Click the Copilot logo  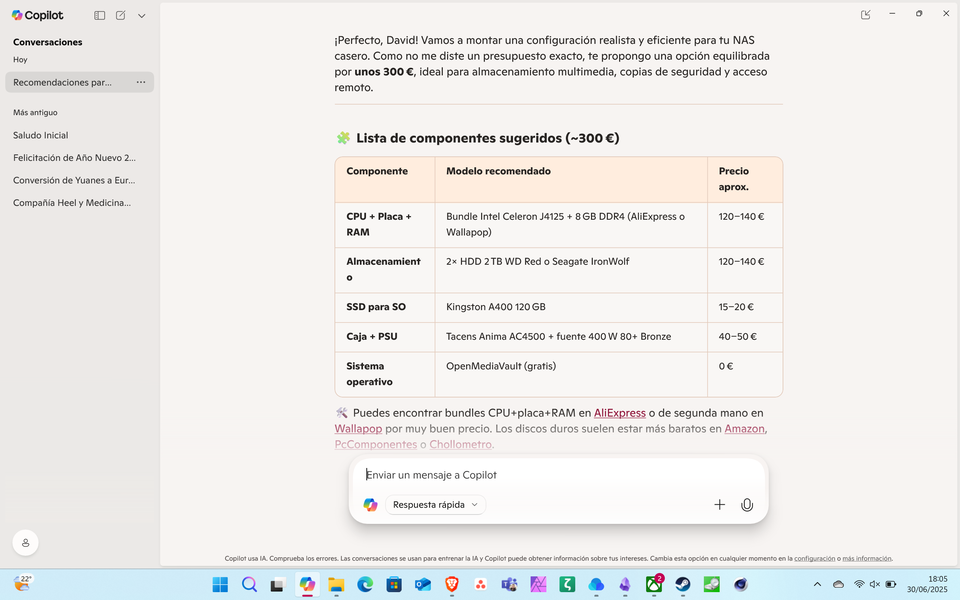click(x=37, y=15)
